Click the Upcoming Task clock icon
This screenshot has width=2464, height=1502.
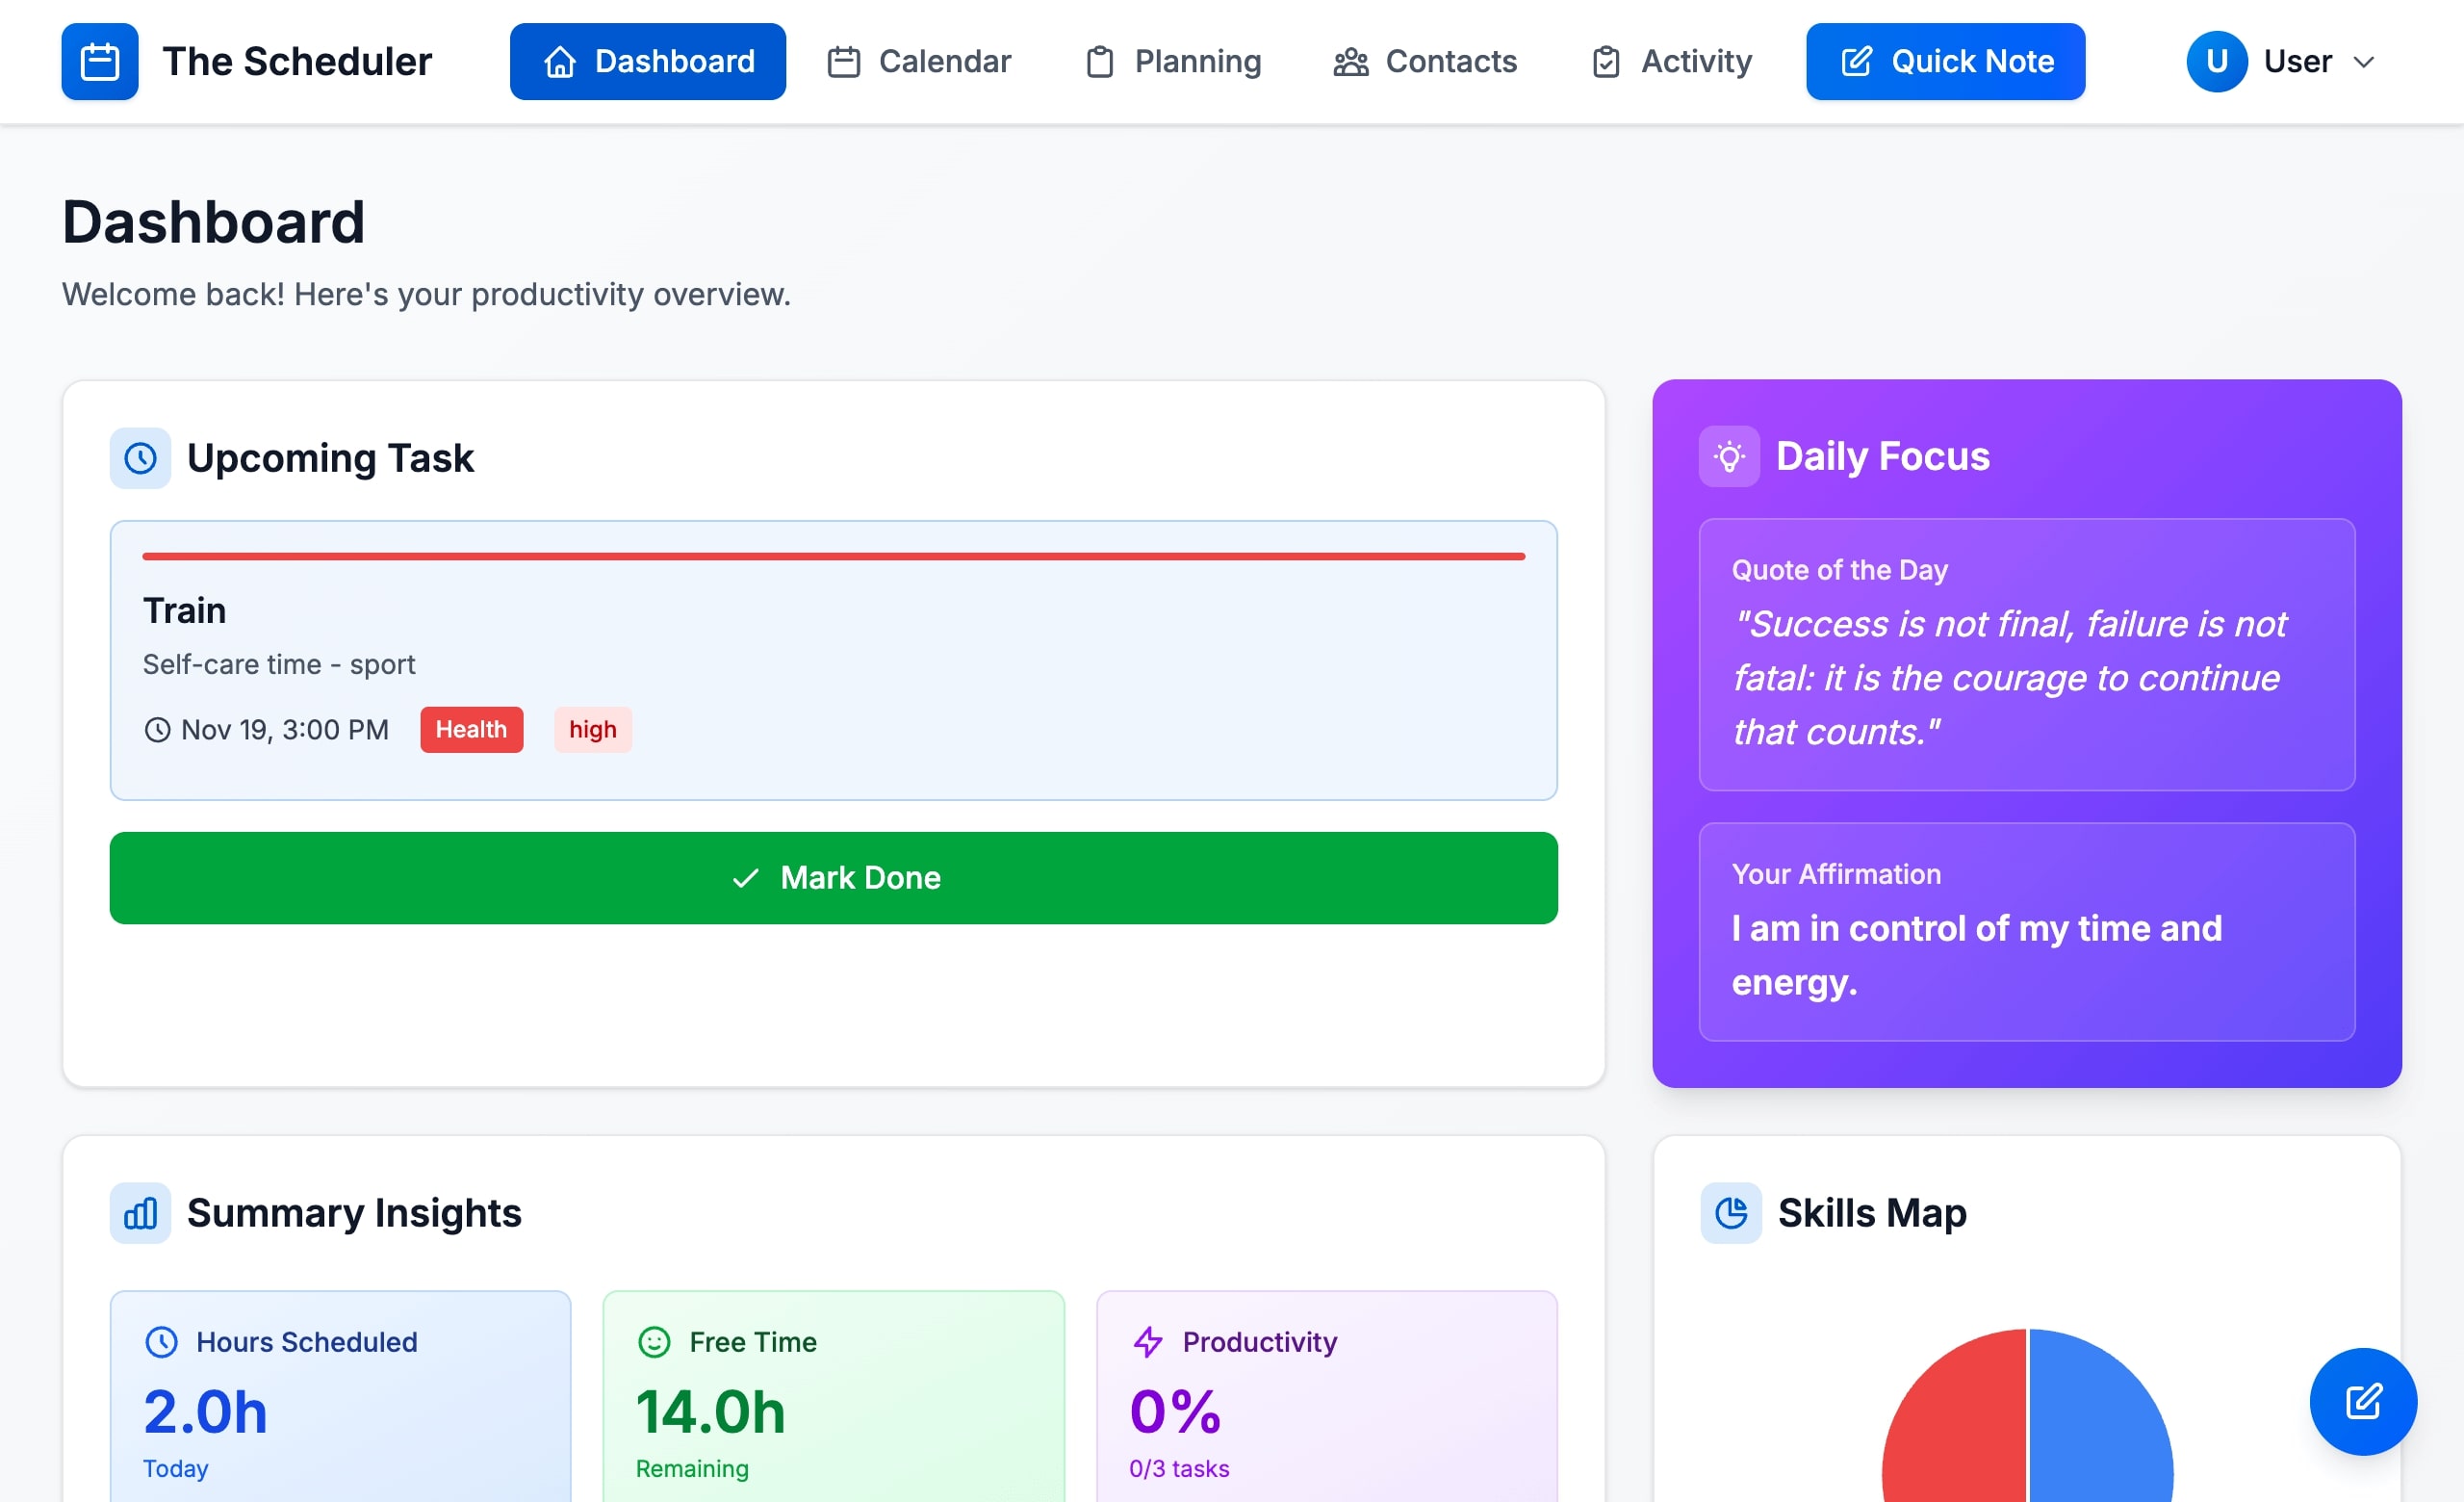(140, 458)
